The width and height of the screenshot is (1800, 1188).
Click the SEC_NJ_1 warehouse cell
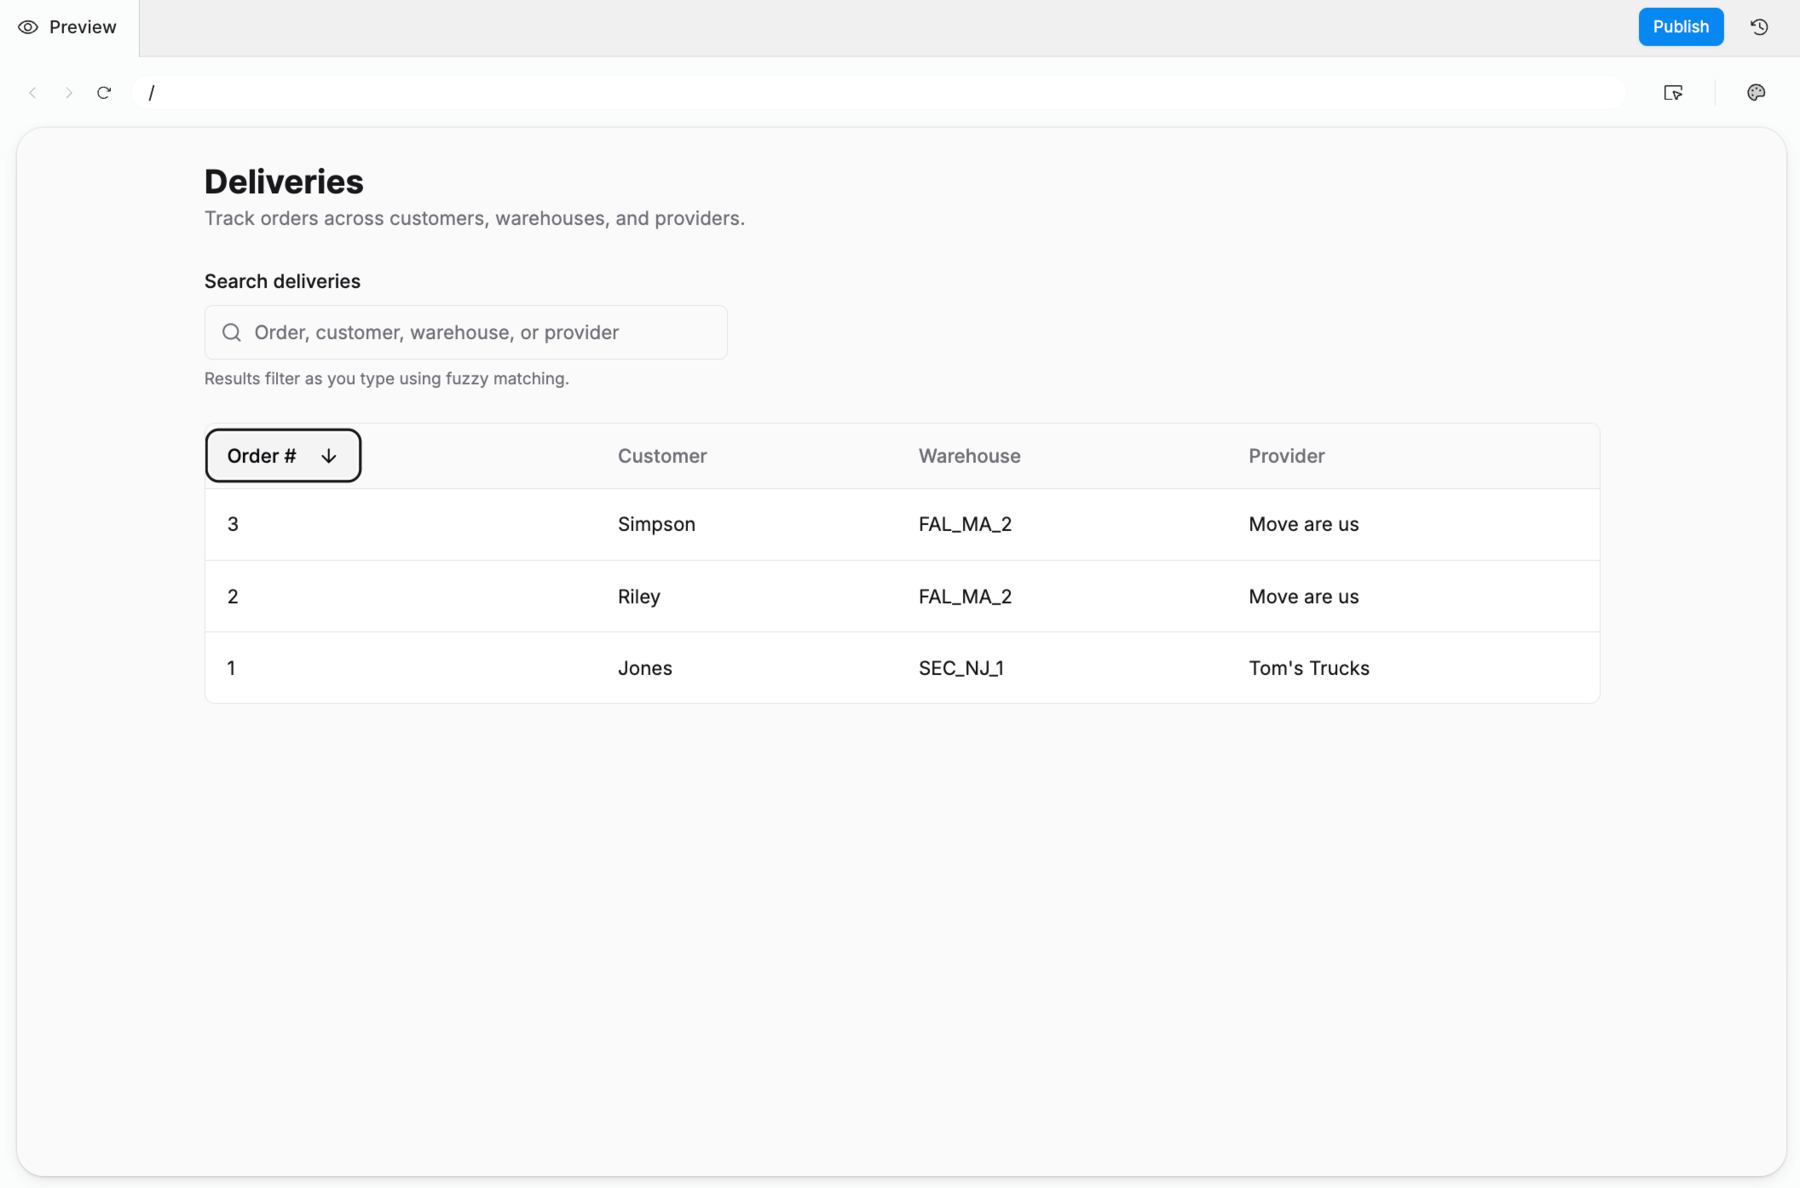961,668
